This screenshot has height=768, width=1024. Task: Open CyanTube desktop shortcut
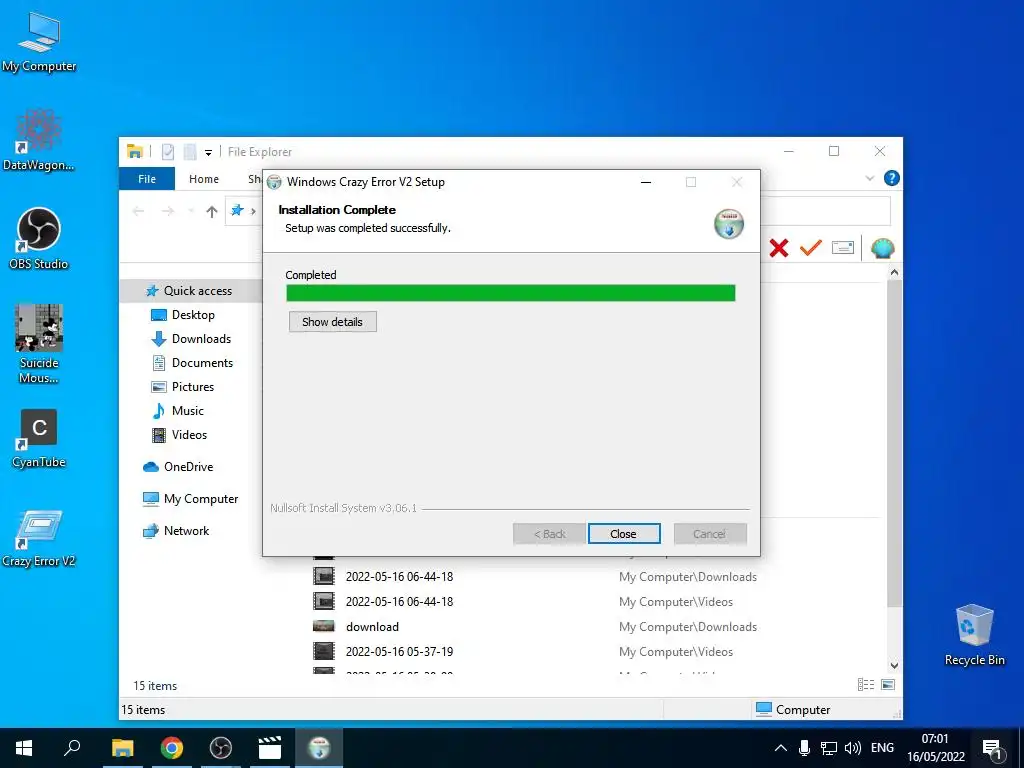tap(39, 439)
